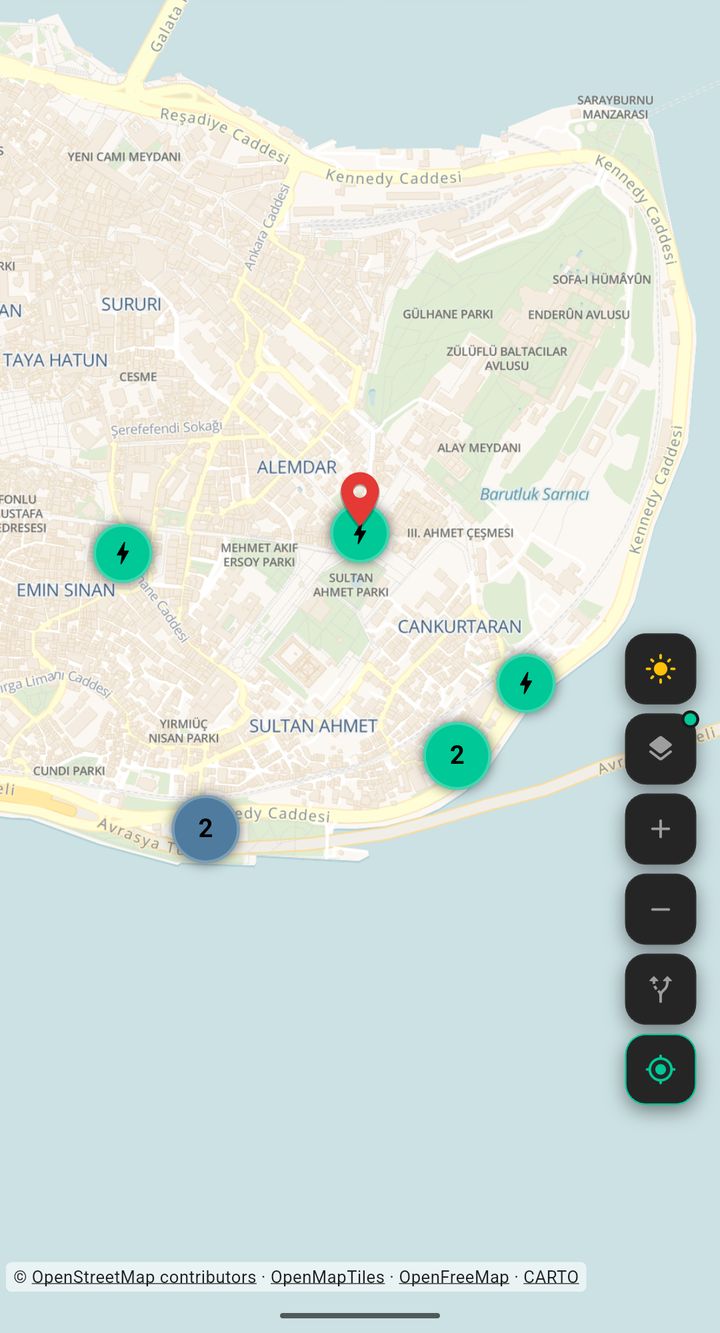Click the EMIN SINAN neighborhood label
This screenshot has width=720, height=1333.
[x=66, y=590]
